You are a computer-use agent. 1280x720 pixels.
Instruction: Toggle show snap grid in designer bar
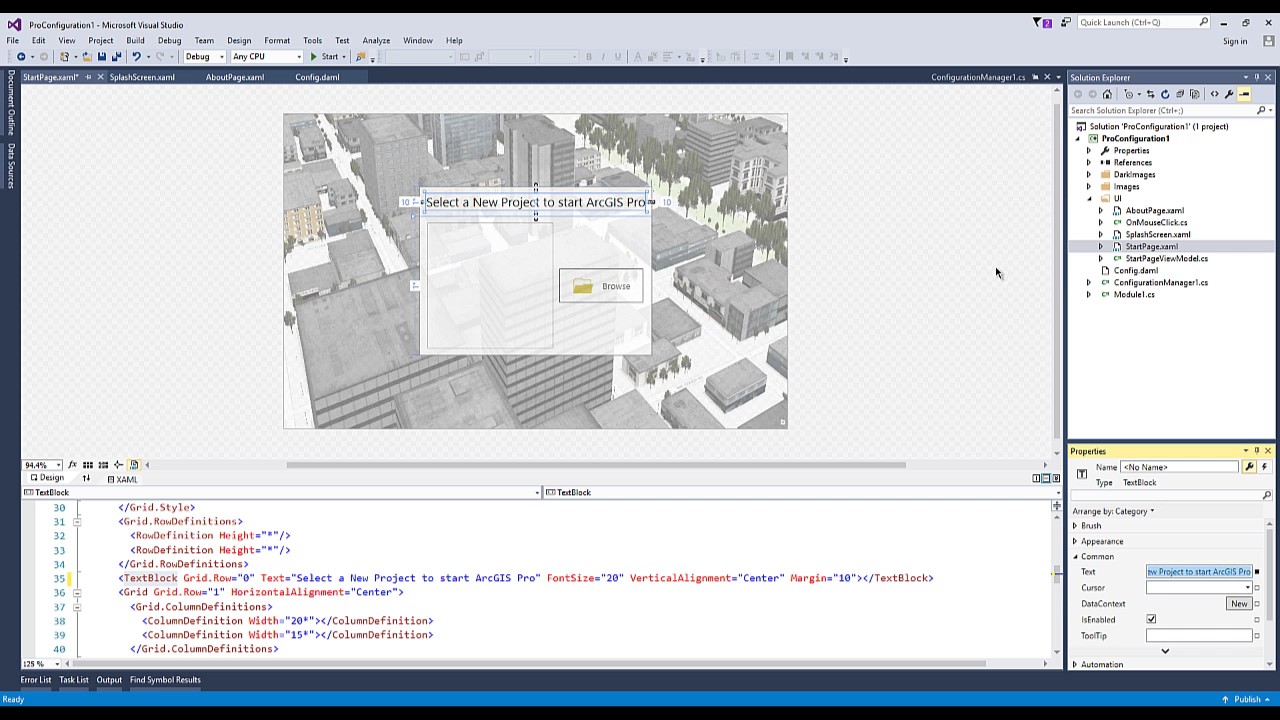(88, 465)
